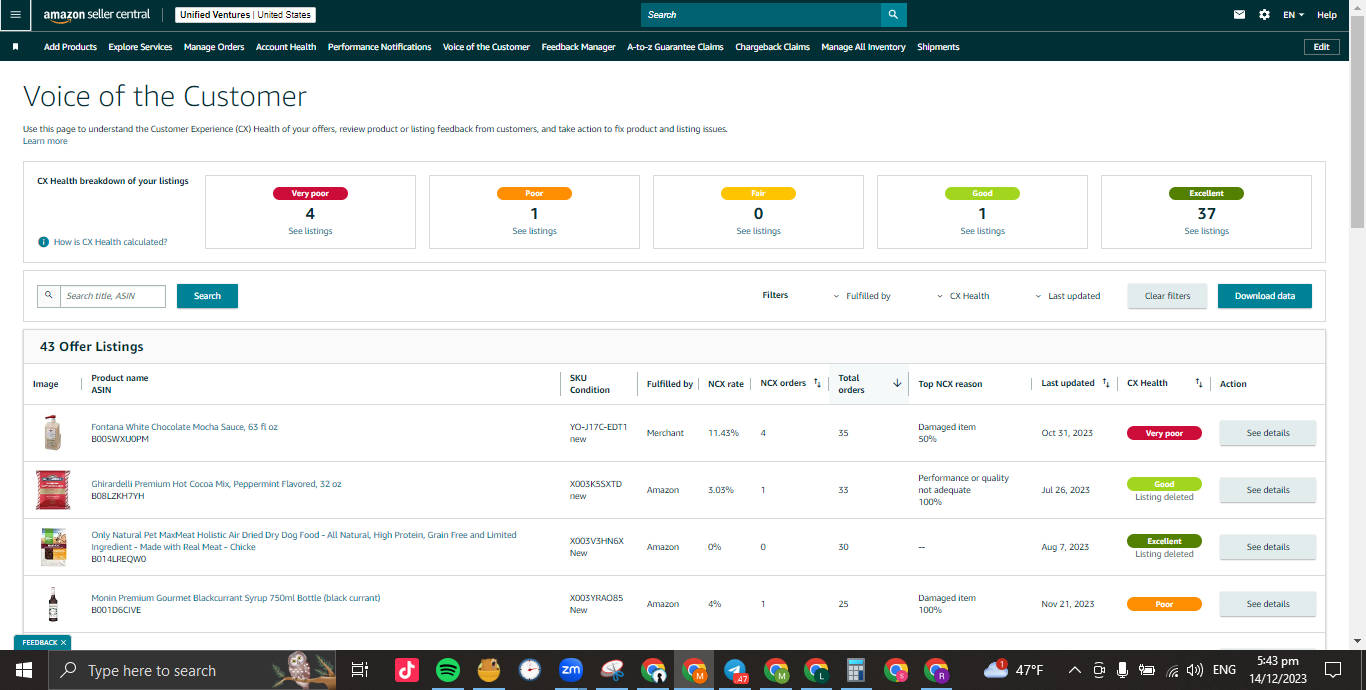Open Shipments menu item
Screen dimensions: 1366x690
pos(938,47)
